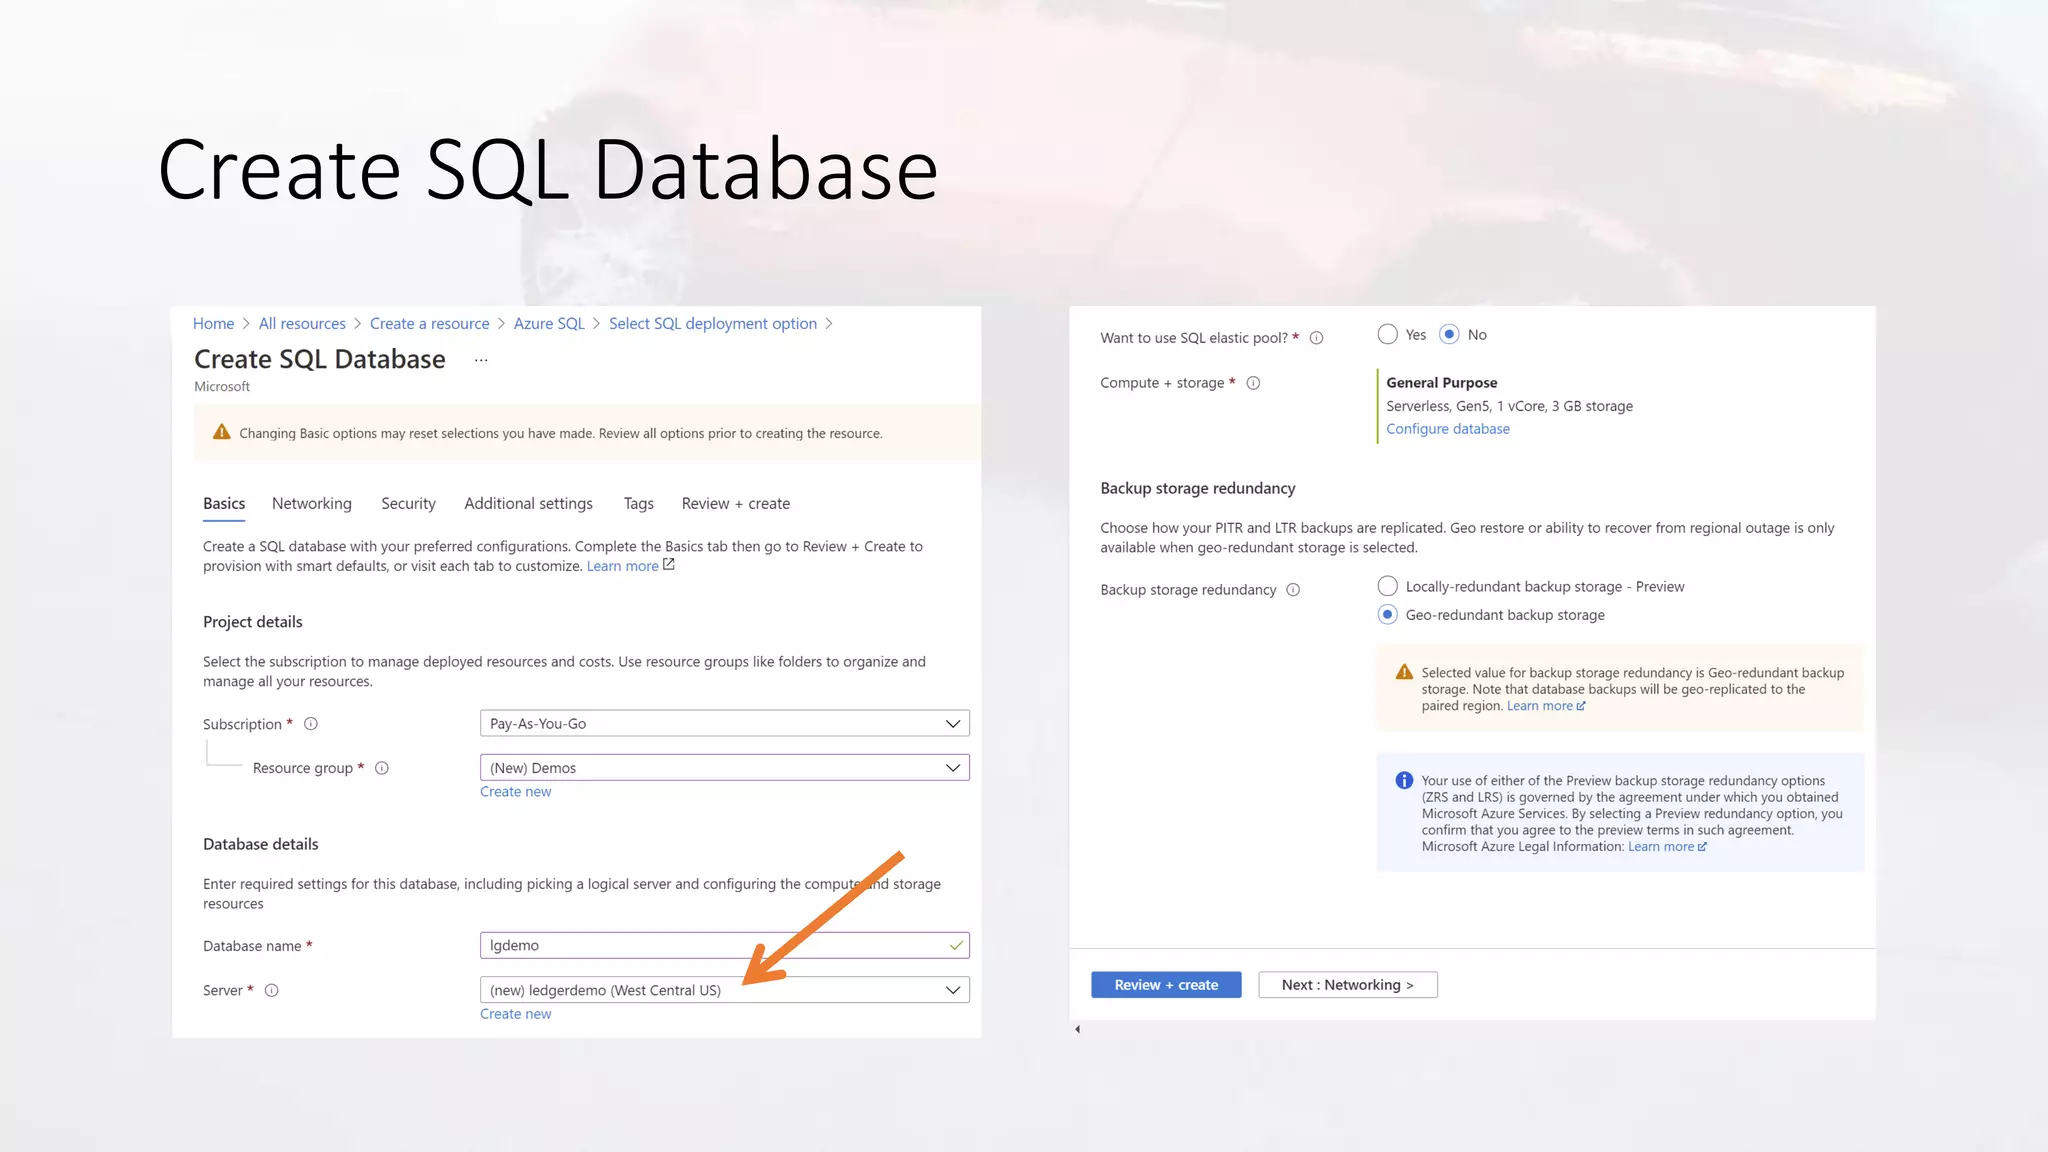This screenshot has height=1152, width=2048.
Task: Click All resources in the breadcrumb
Action: pos(302,324)
